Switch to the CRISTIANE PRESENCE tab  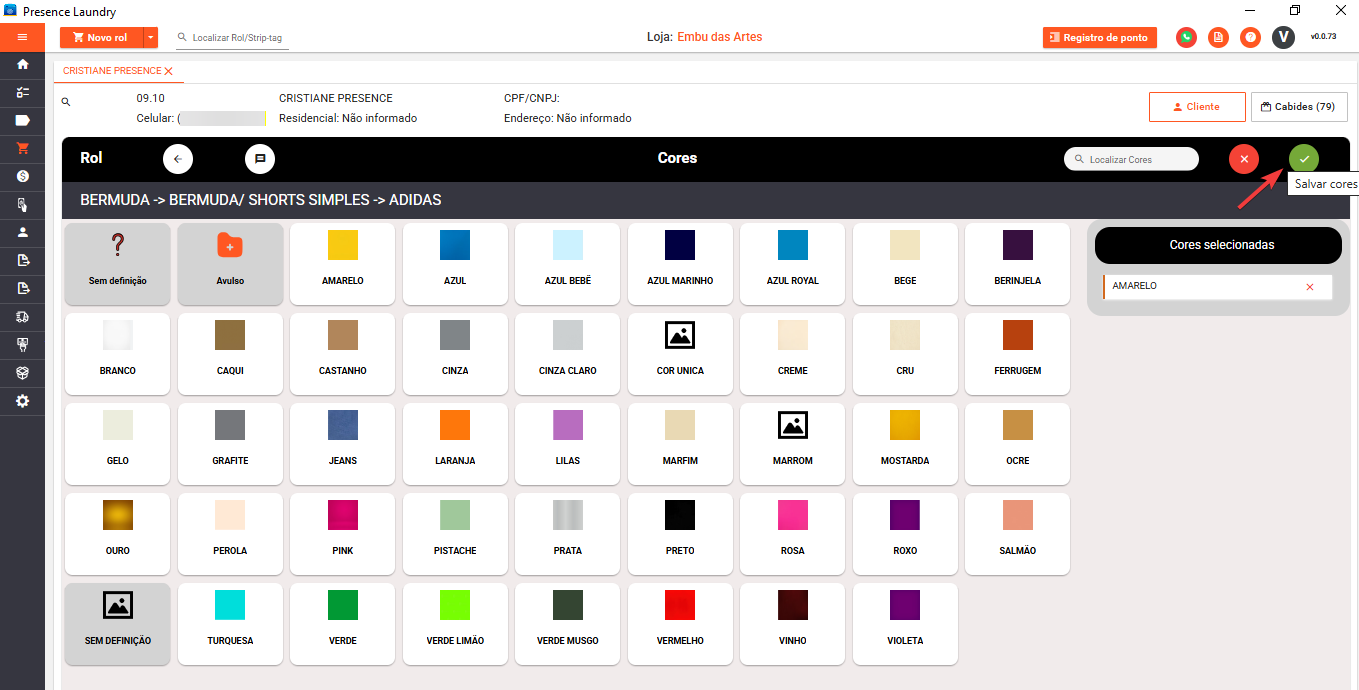111,71
